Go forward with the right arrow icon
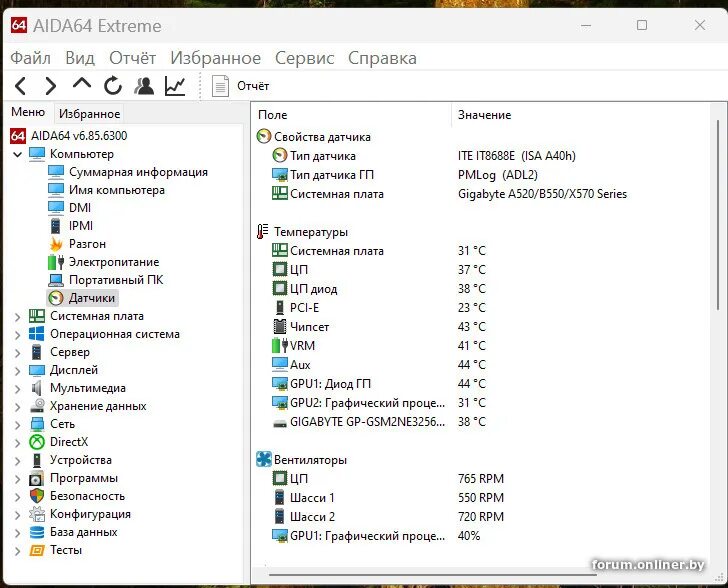 click(50, 86)
